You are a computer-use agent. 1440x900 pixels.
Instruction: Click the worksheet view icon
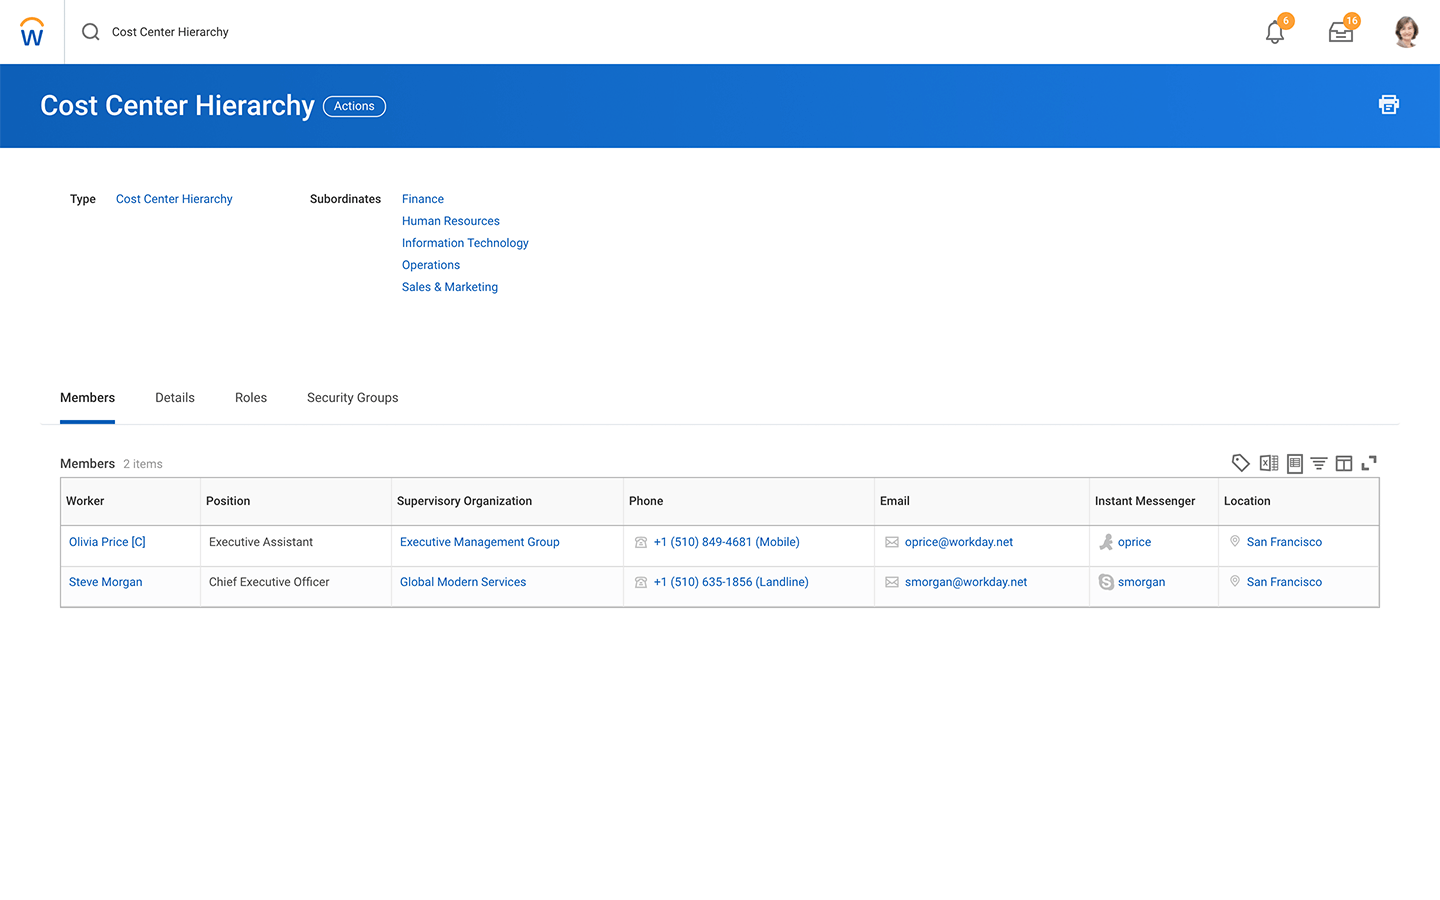[1294, 463]
